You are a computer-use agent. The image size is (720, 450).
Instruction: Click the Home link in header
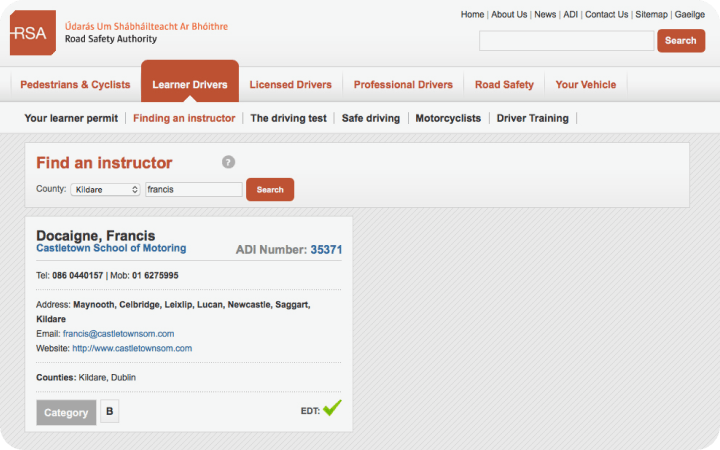[472, 14]
